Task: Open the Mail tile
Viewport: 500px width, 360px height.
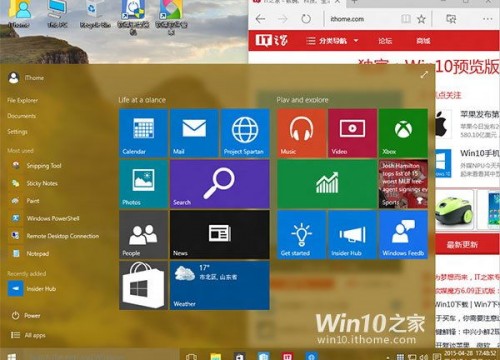Action: click(x=194, y=133)
